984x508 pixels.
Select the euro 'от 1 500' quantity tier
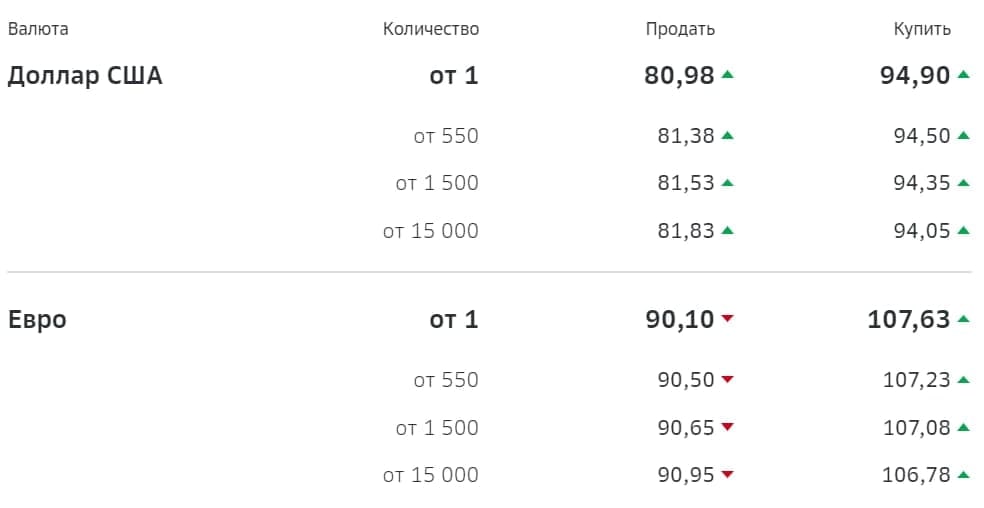point(437,428)
